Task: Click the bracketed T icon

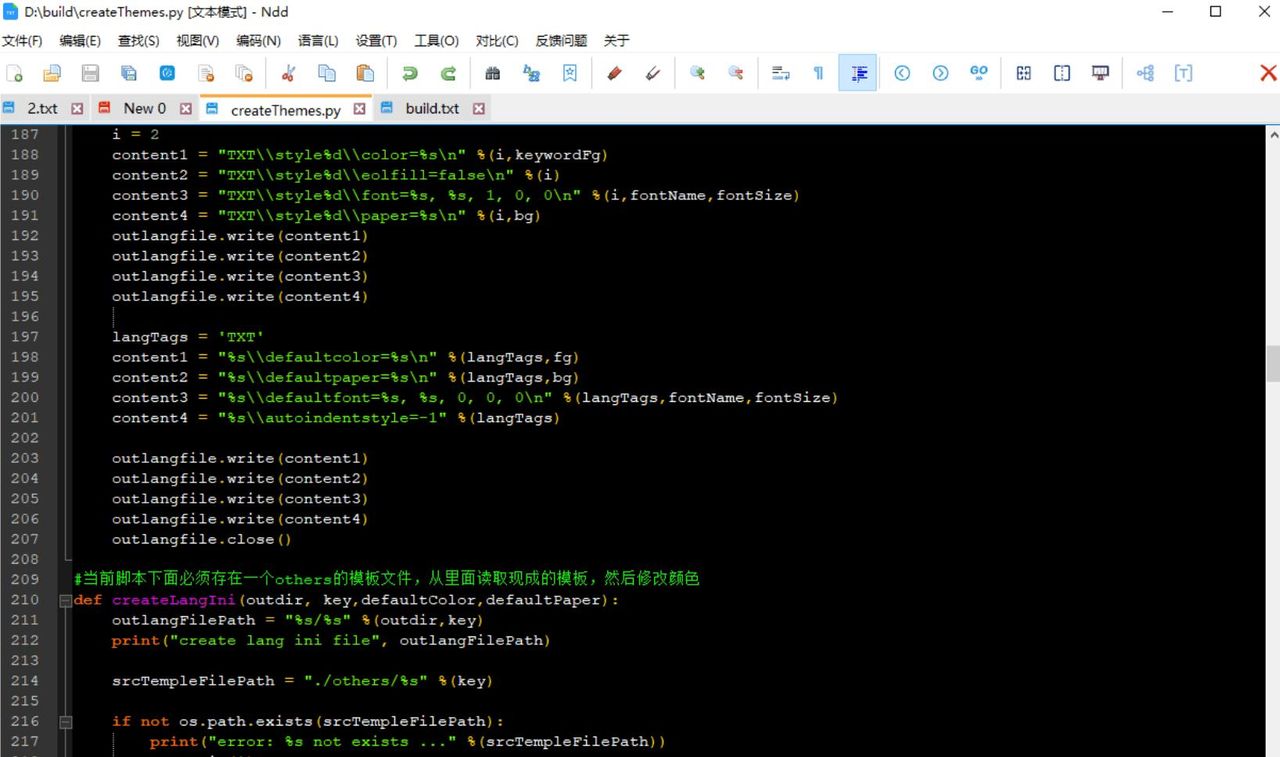Action: [x=1183, y=73]
